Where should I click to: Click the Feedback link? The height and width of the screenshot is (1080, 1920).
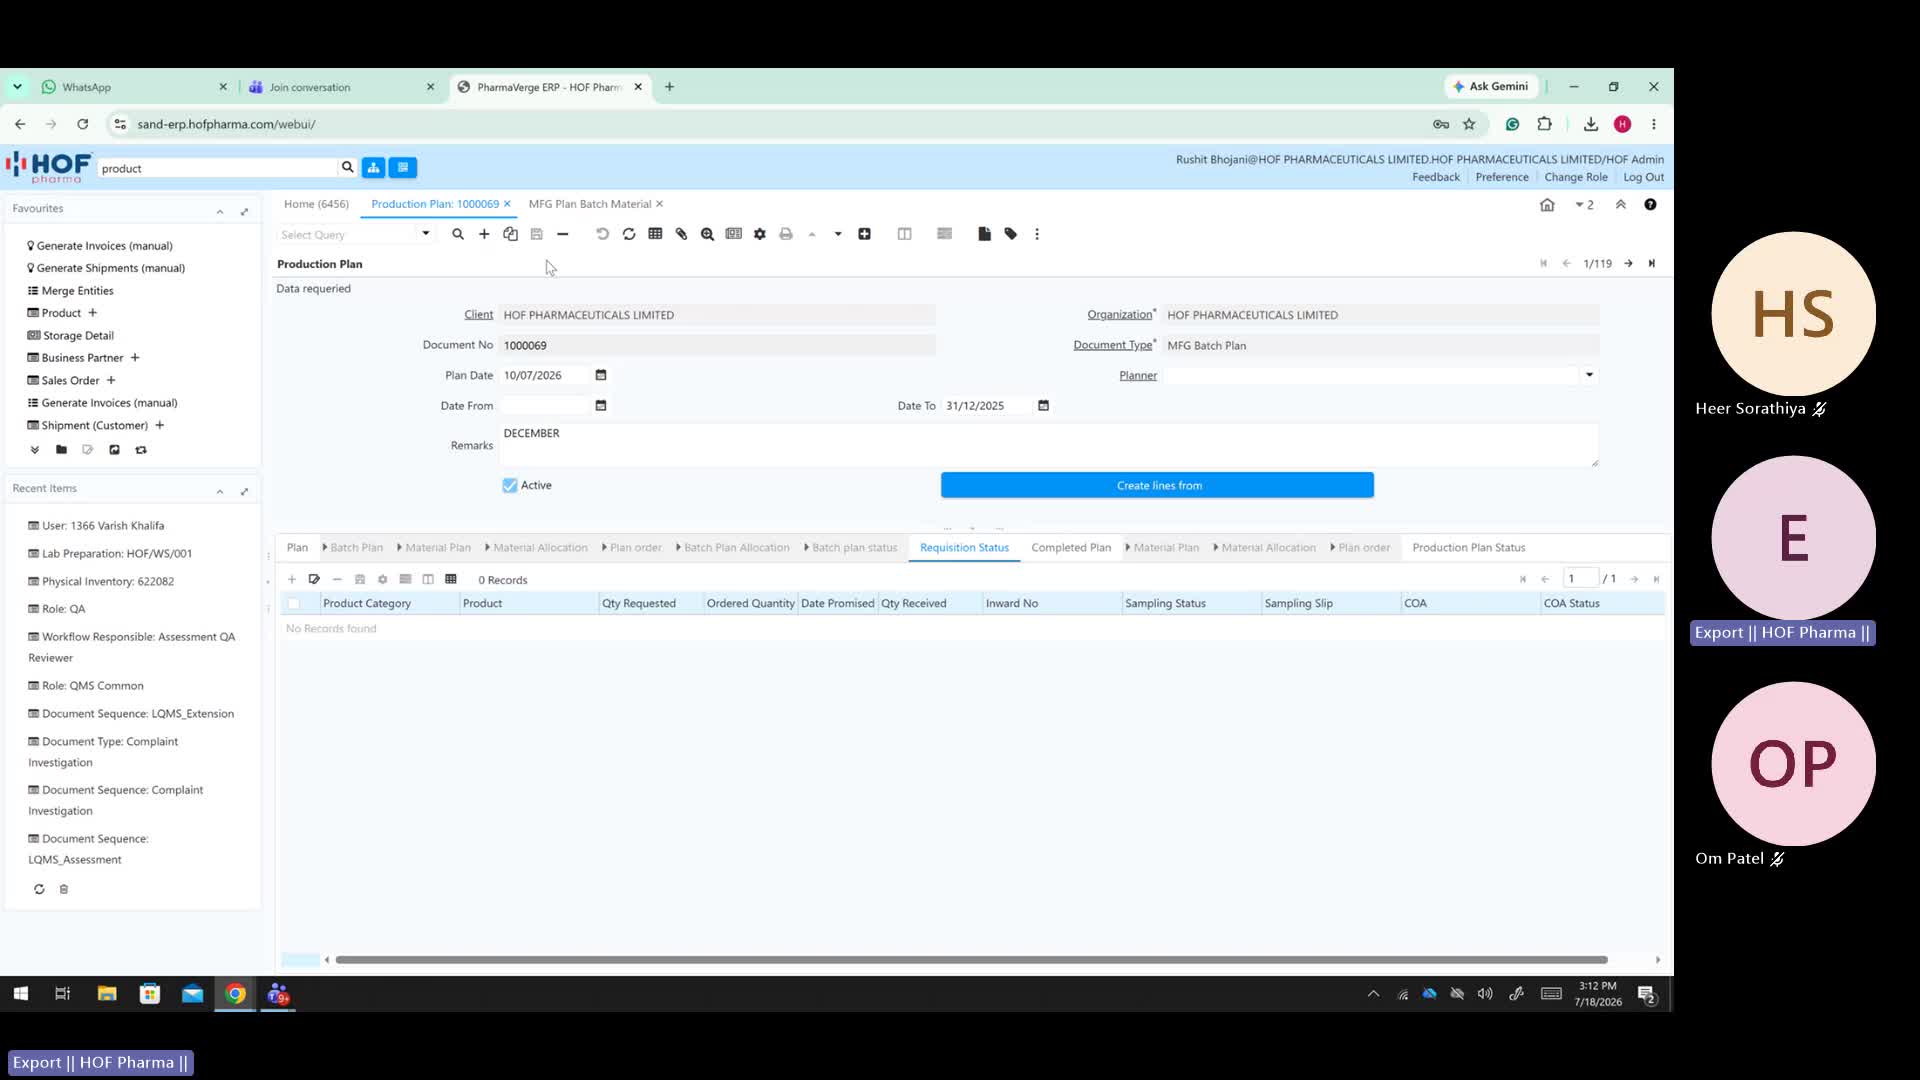point(1436,177)
